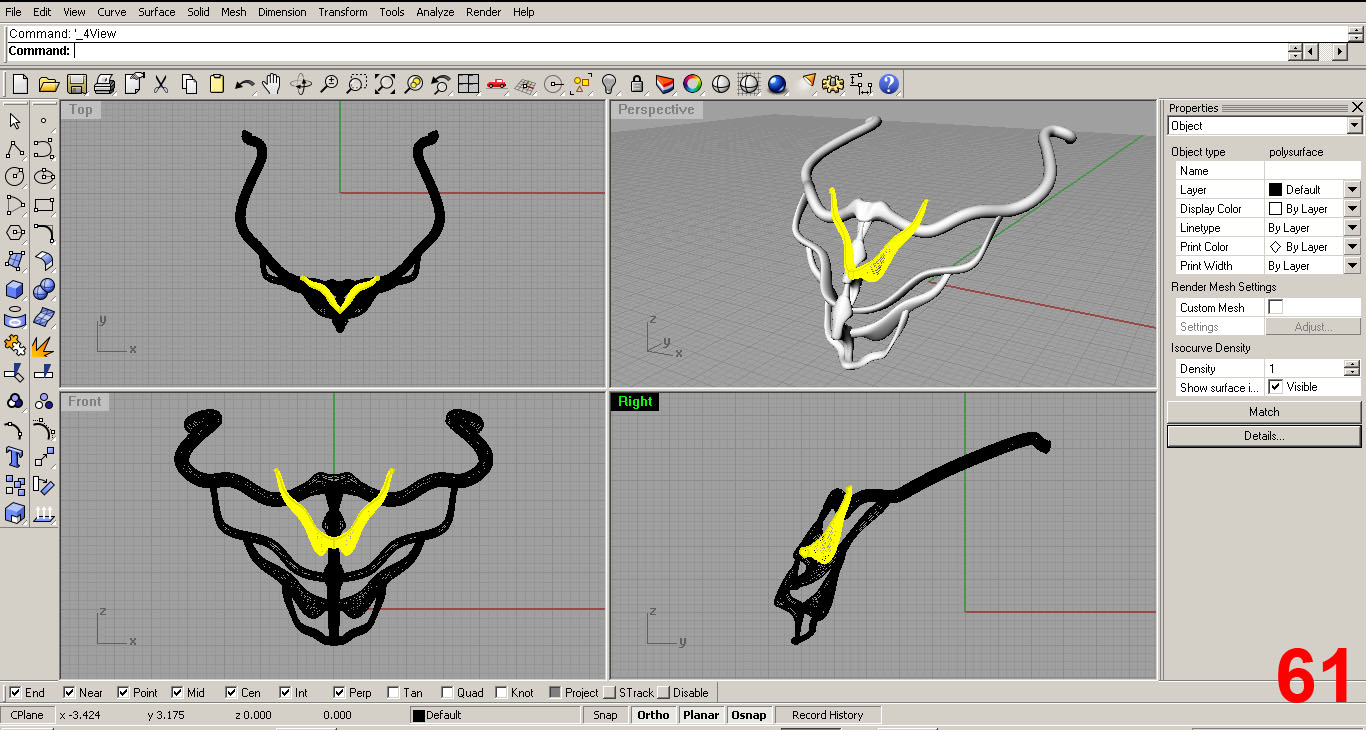This screenshot has width=1366, height=730.
Task: Click the Zoom Extents icon
Action: (385, 84)
